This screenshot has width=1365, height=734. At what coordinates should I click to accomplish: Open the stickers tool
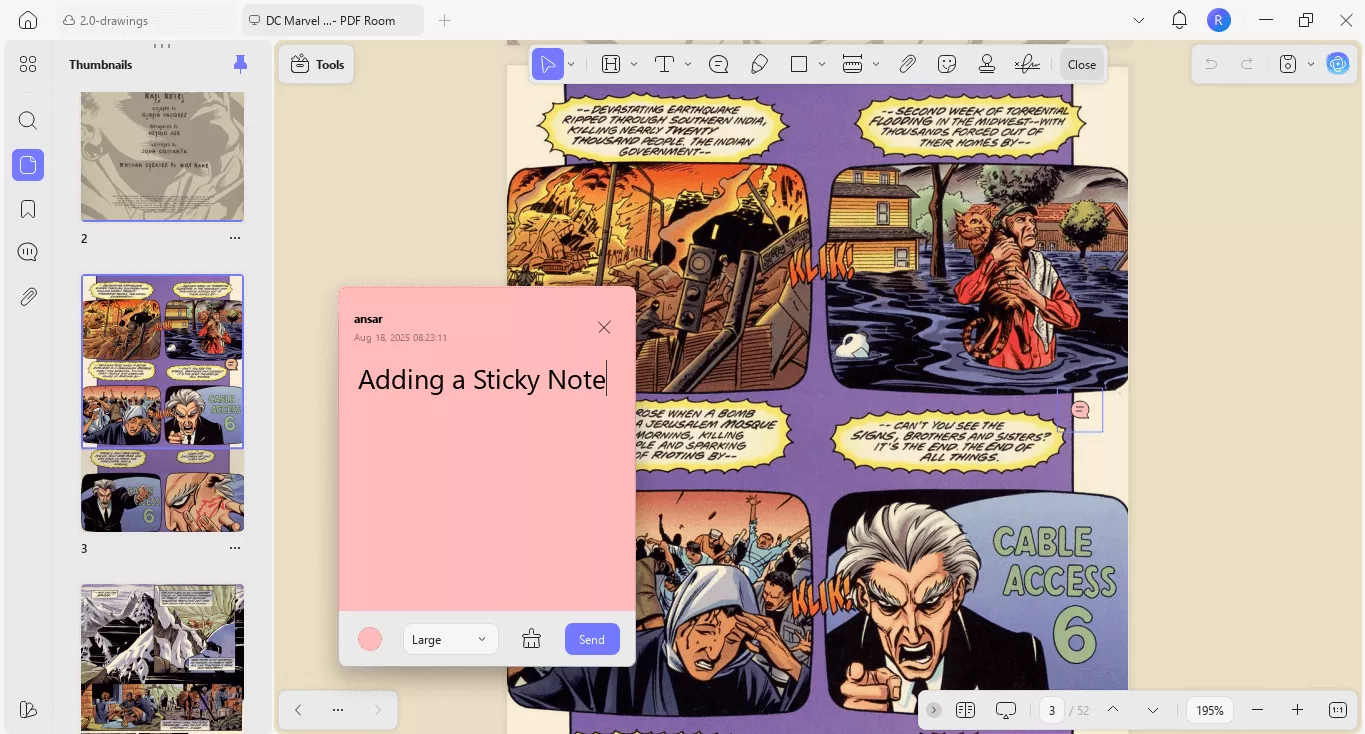pyautogui.click(x=947, y=64)
